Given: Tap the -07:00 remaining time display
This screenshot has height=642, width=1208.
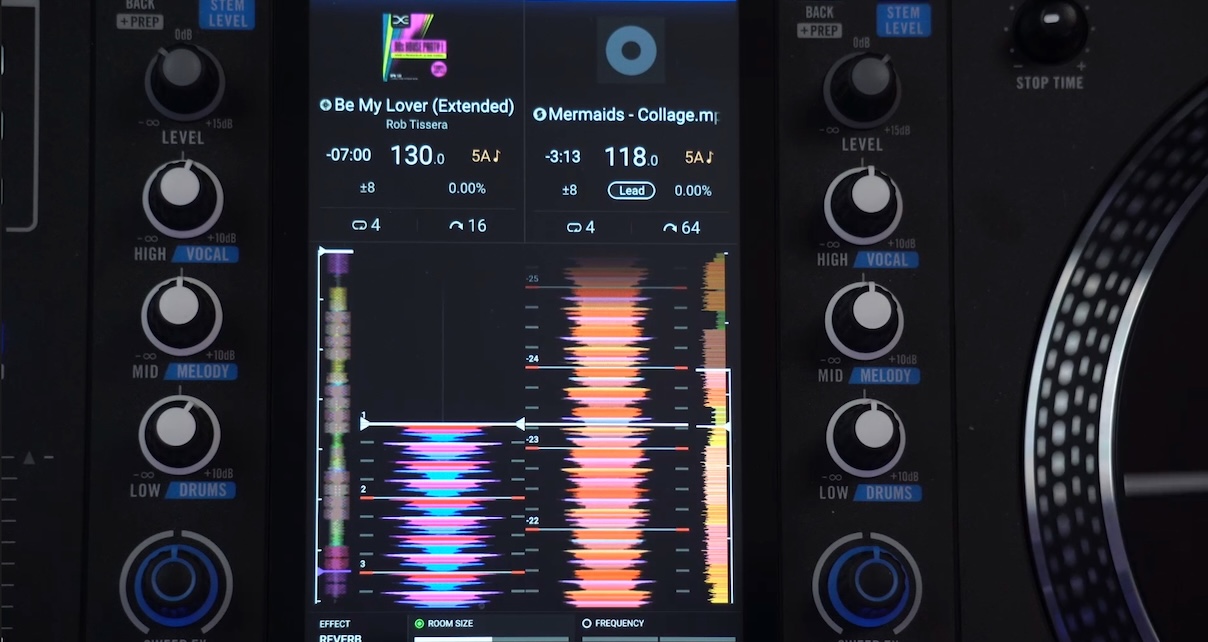Looking at the screenshot, I should click(348, 155).
